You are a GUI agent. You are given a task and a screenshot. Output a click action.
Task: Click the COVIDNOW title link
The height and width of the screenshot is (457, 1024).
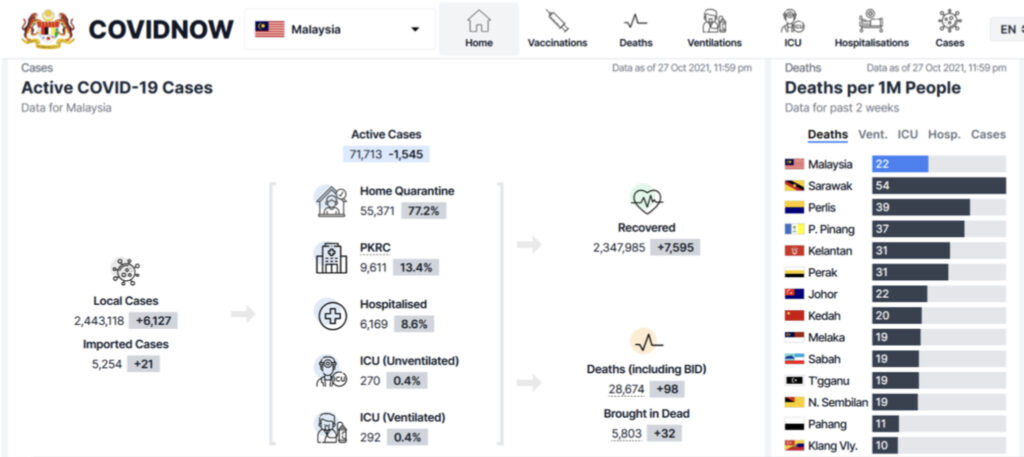[159, 29]
